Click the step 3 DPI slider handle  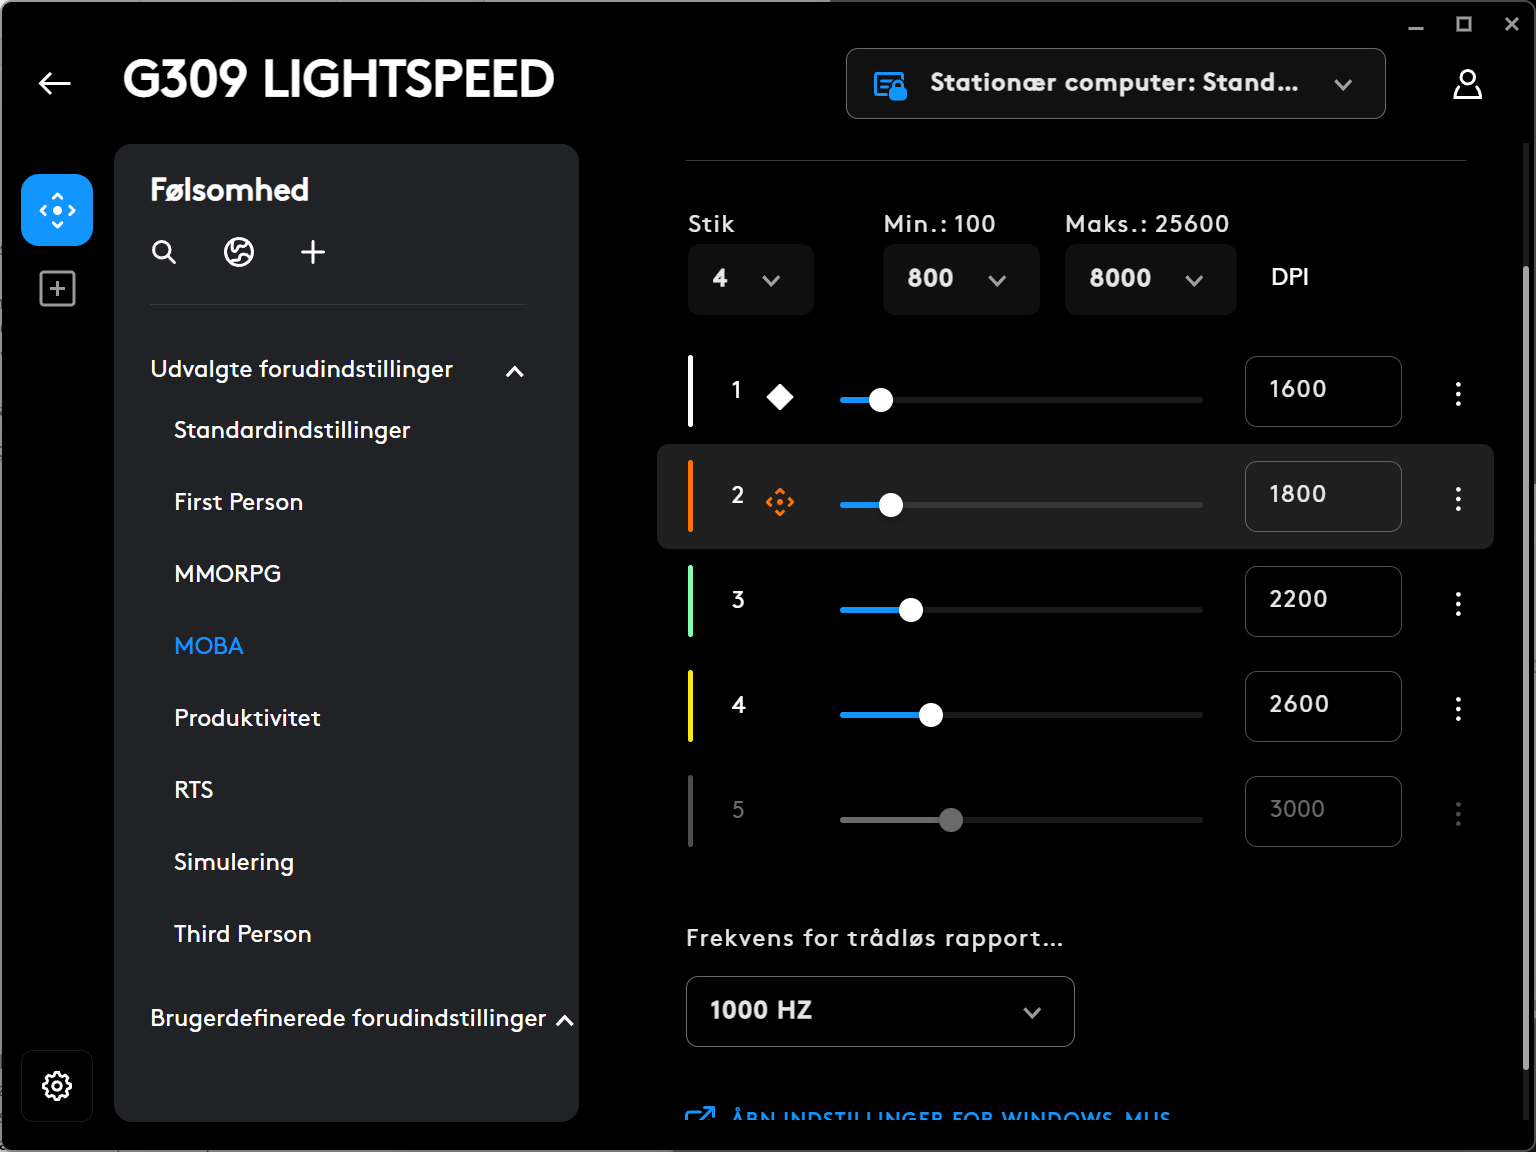point(911,610)
